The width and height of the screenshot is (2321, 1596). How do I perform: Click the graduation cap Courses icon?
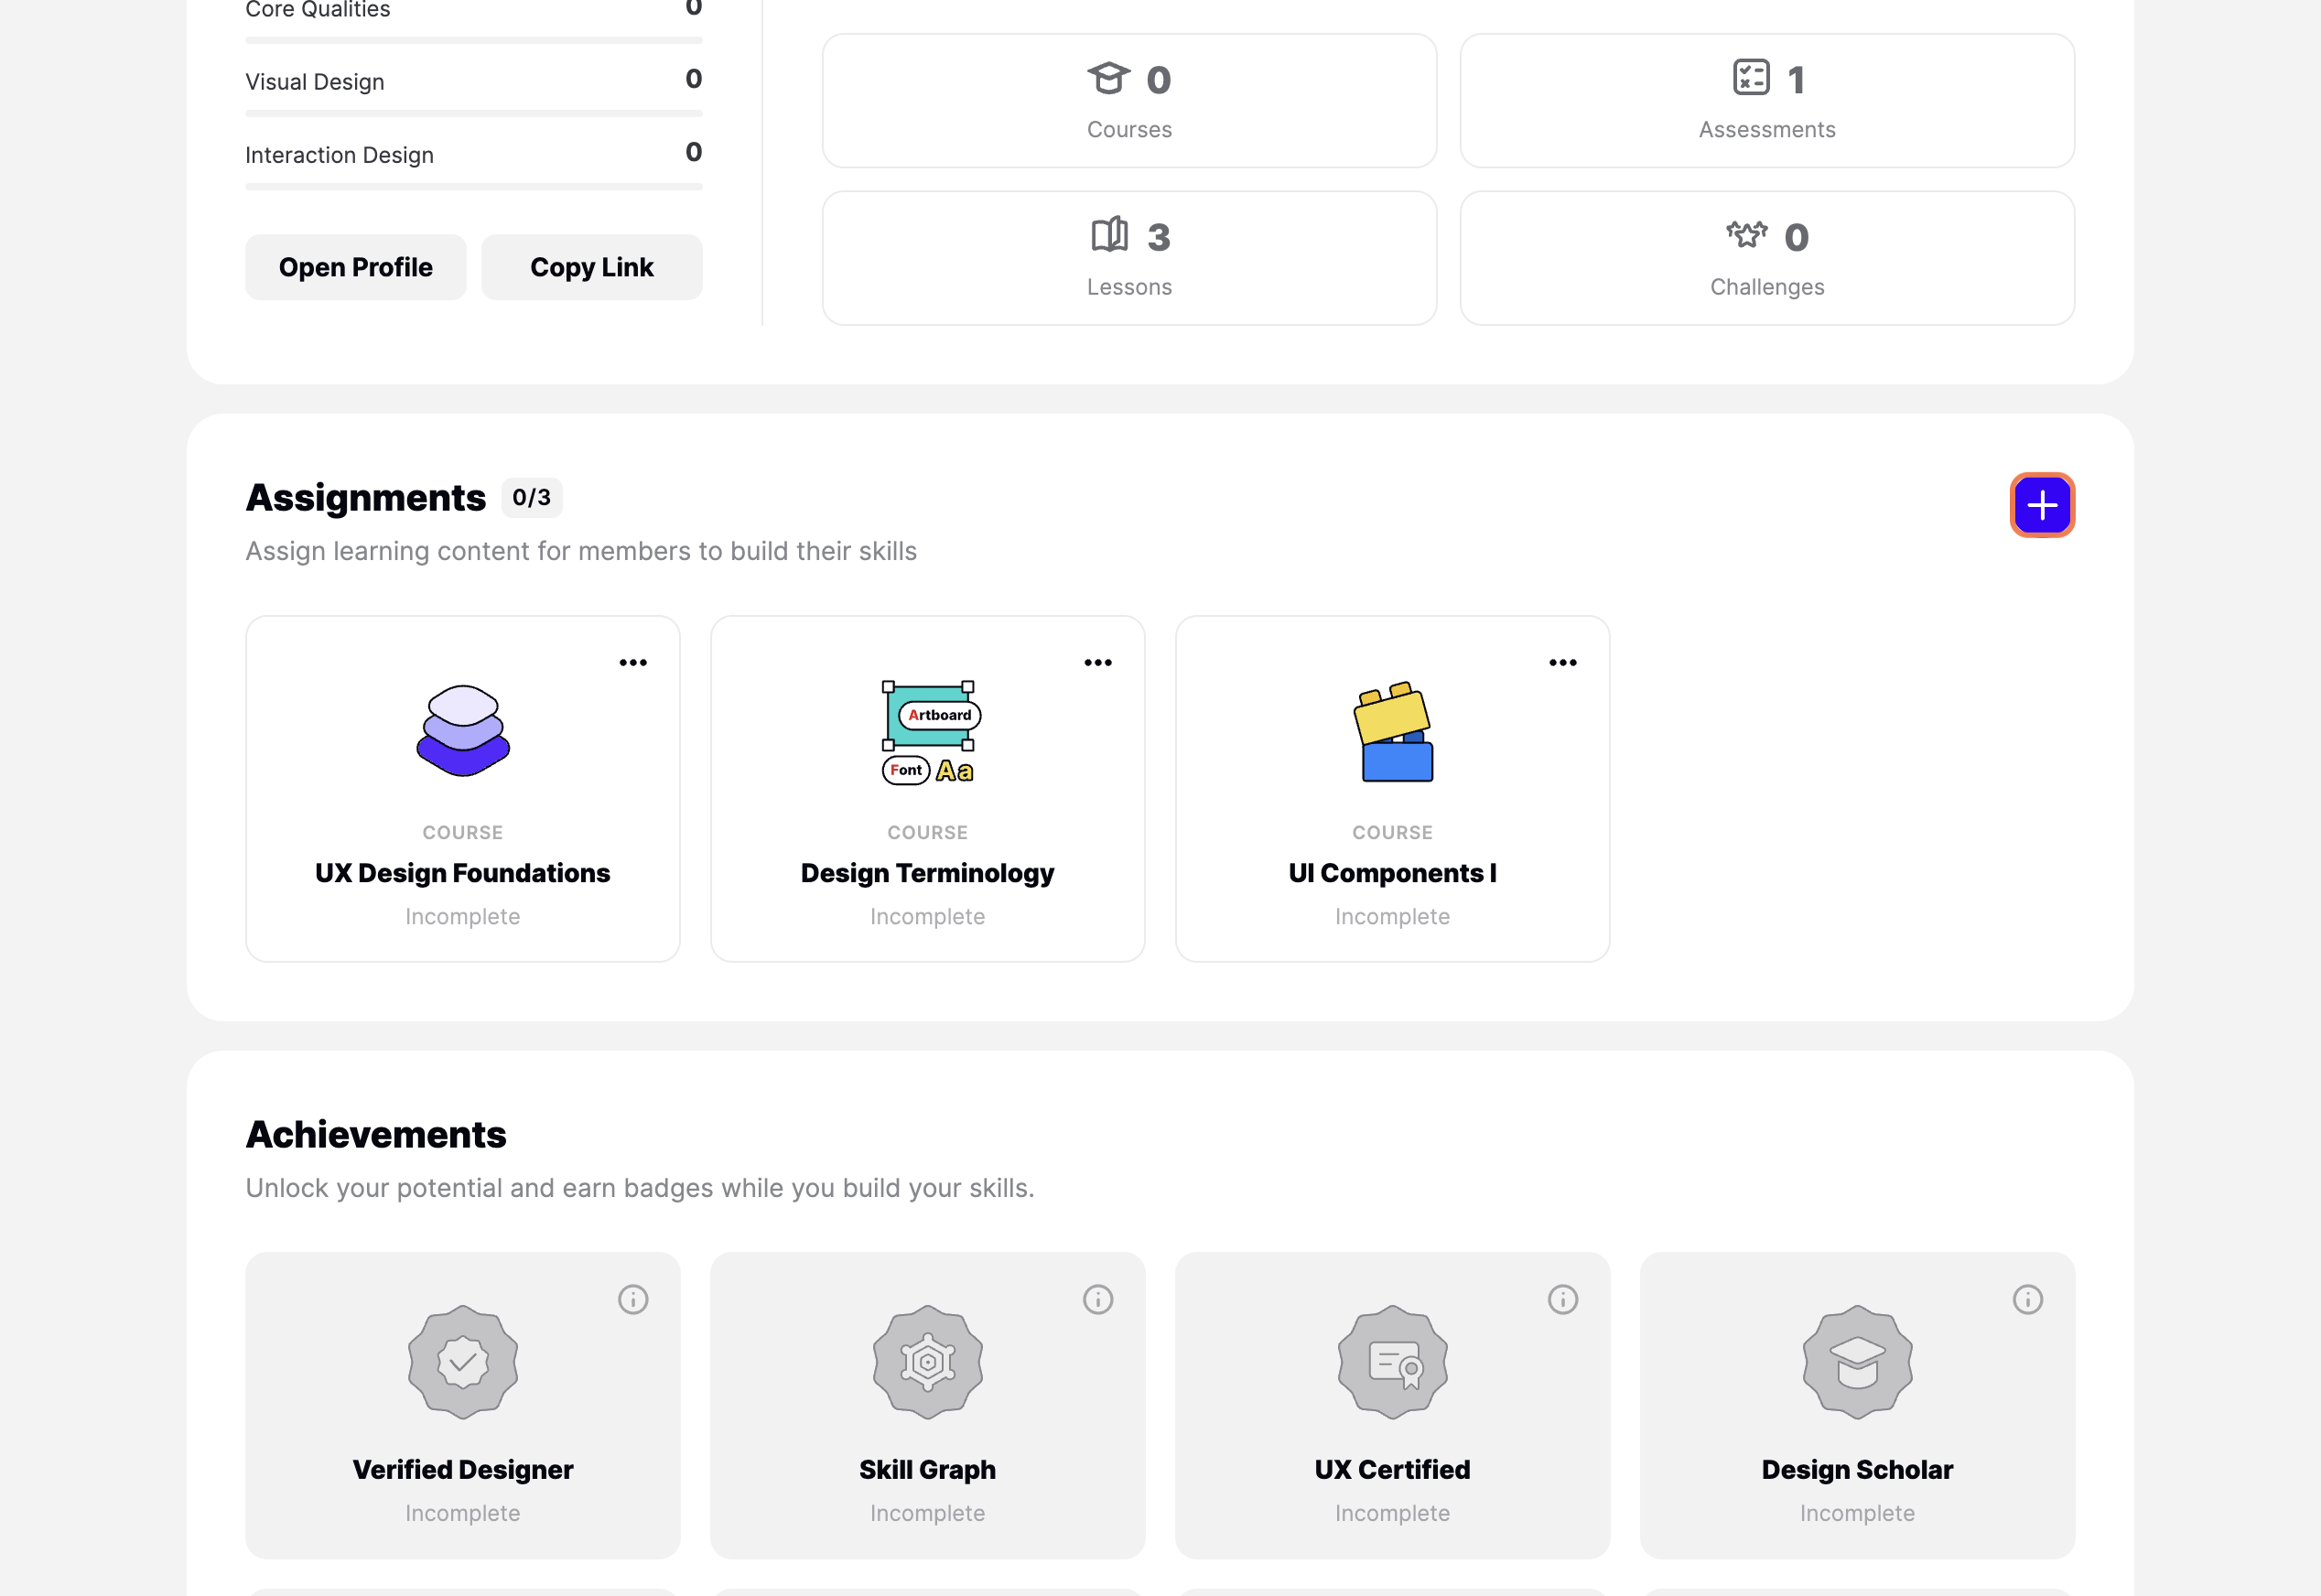coord(1108,78)
